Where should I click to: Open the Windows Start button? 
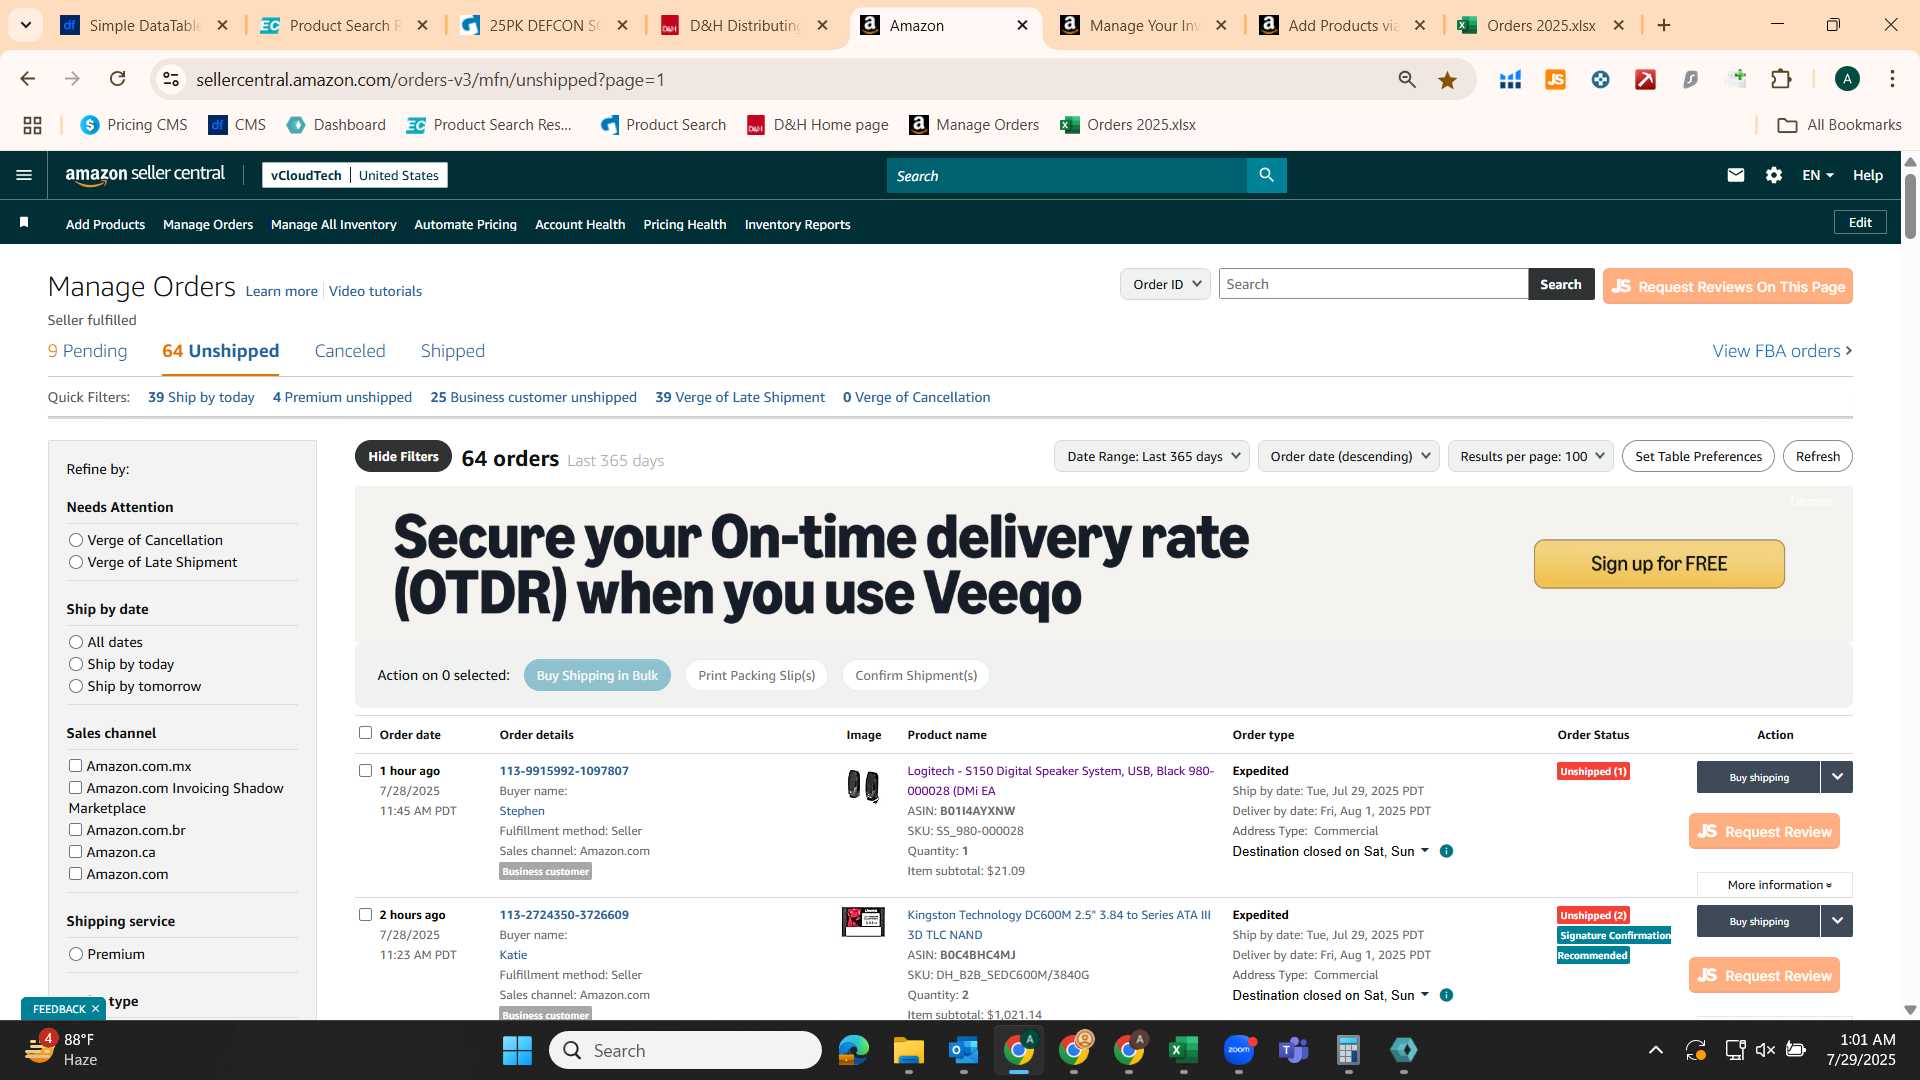tap(517, 1050)
